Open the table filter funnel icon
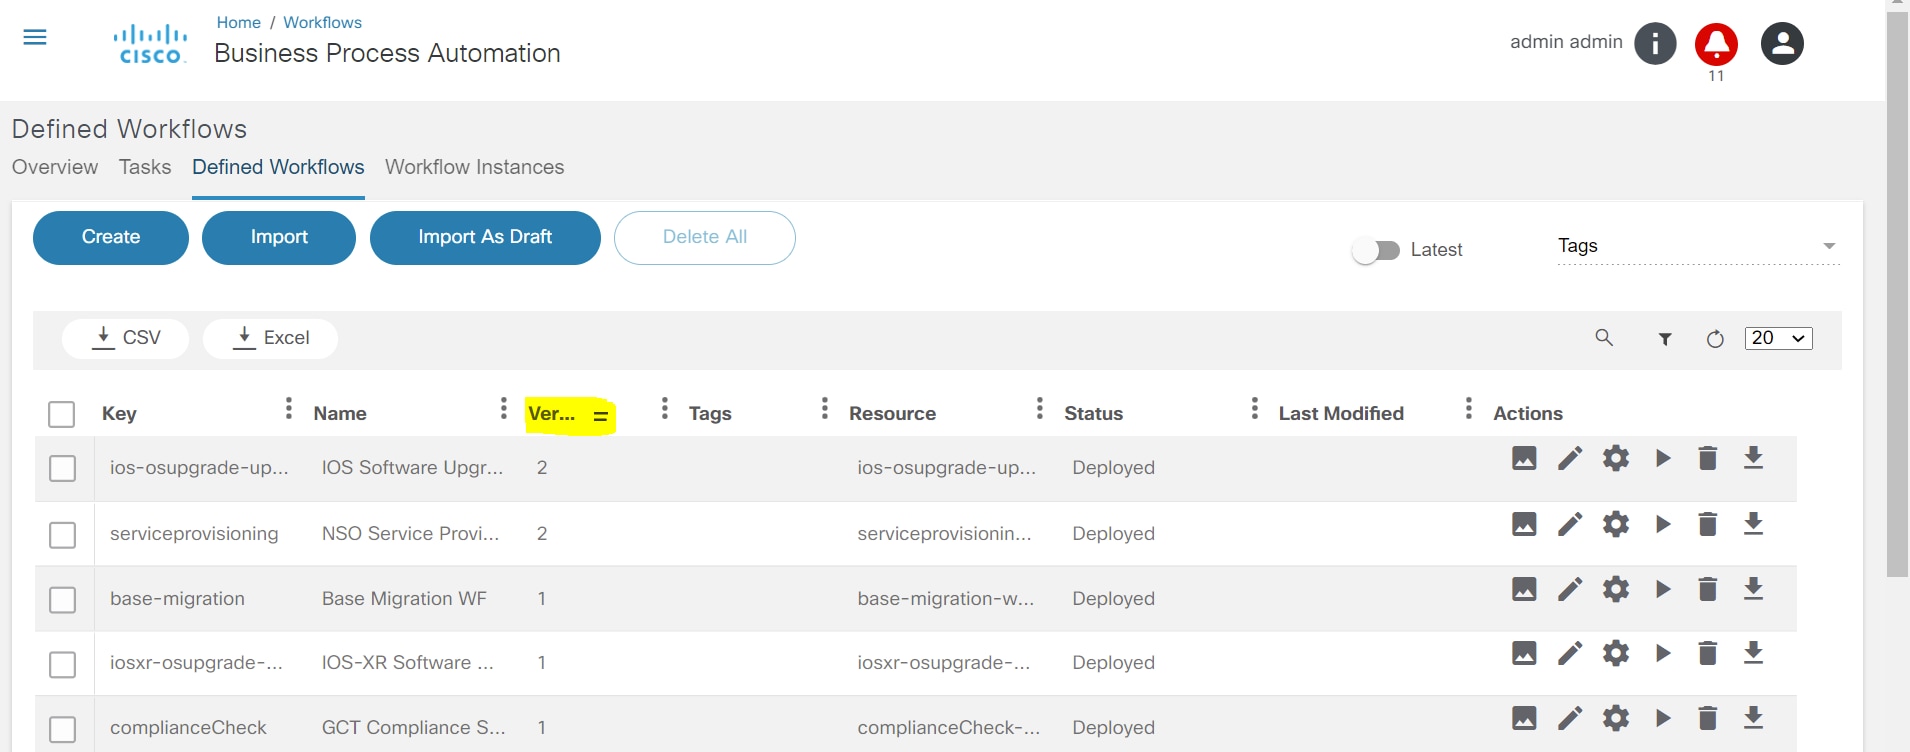Screen dimensions: 1910x752 [x=1665, y=339]
